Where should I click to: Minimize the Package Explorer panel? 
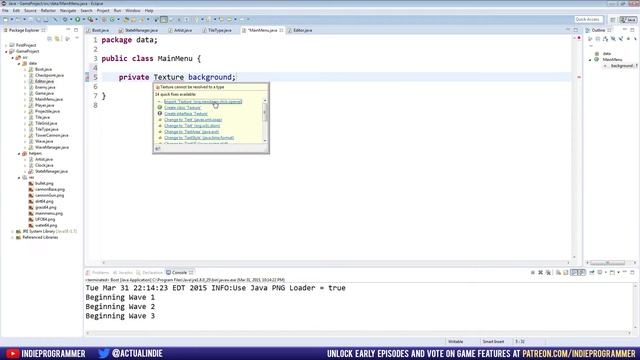[x=68, y=30]
